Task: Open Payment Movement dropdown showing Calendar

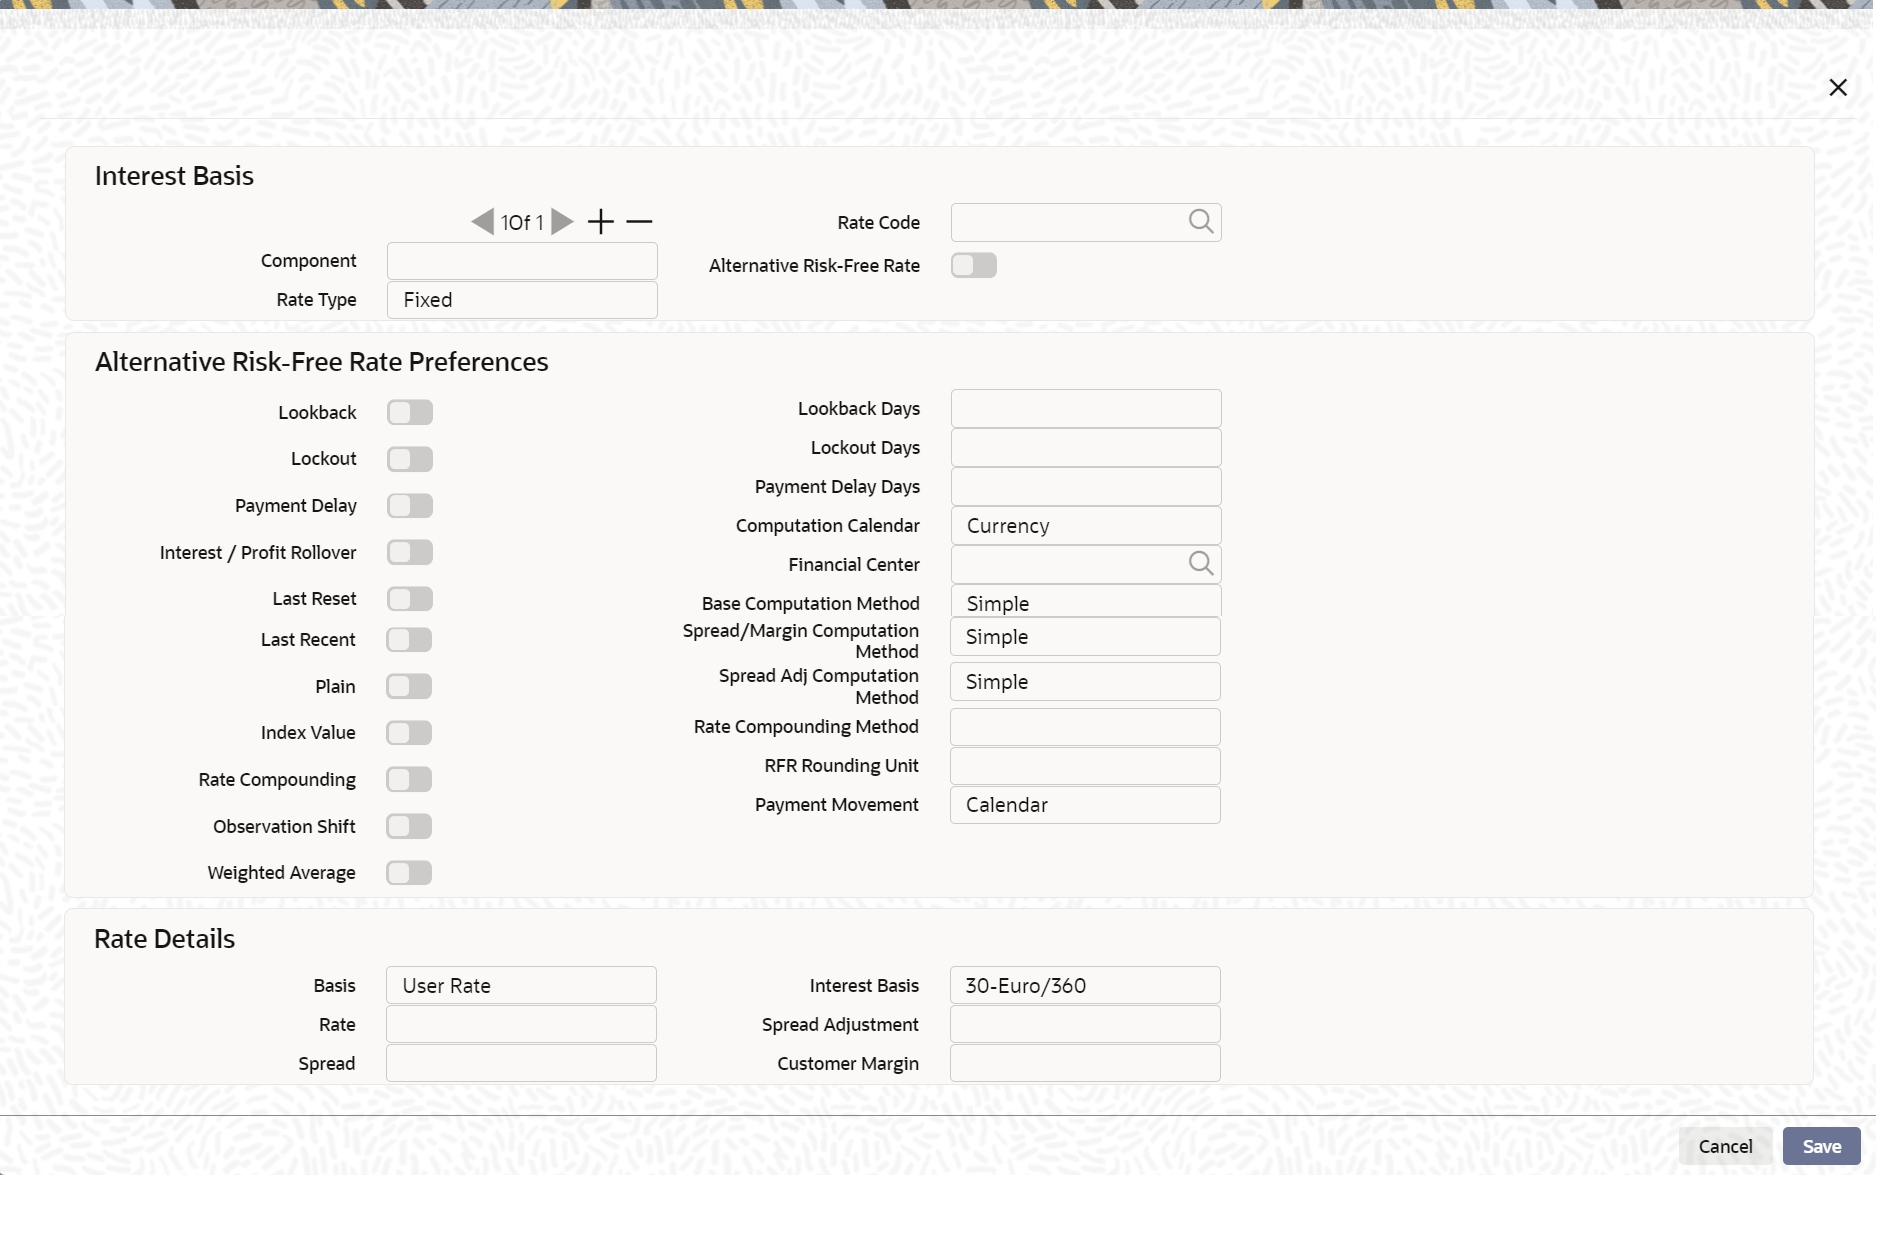Action: point(1085,805)
